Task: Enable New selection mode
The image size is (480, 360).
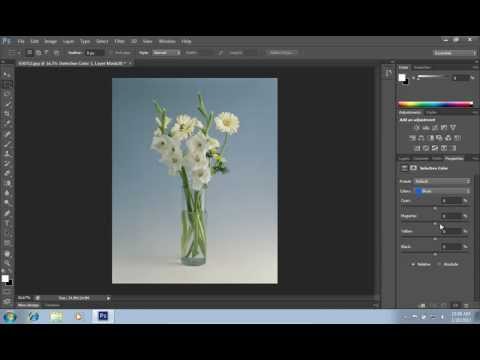Action: (x=30, y=53)
